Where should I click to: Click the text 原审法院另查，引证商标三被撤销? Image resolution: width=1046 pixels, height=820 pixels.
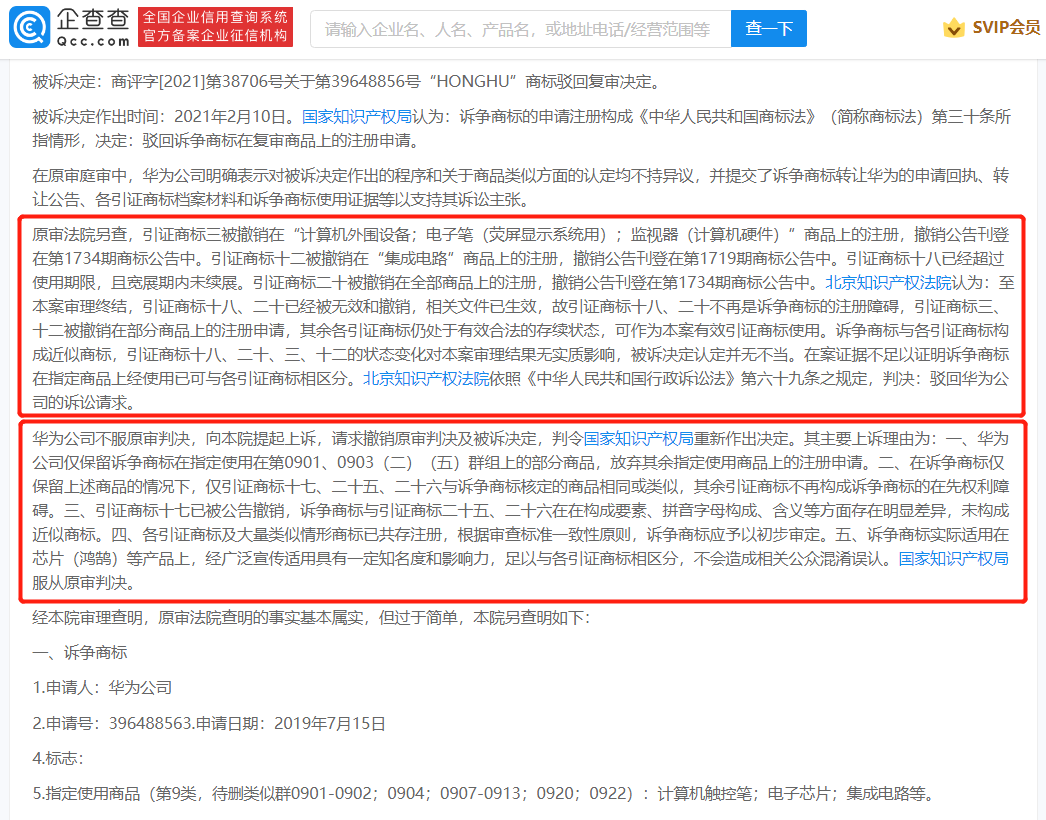(158, 235)
